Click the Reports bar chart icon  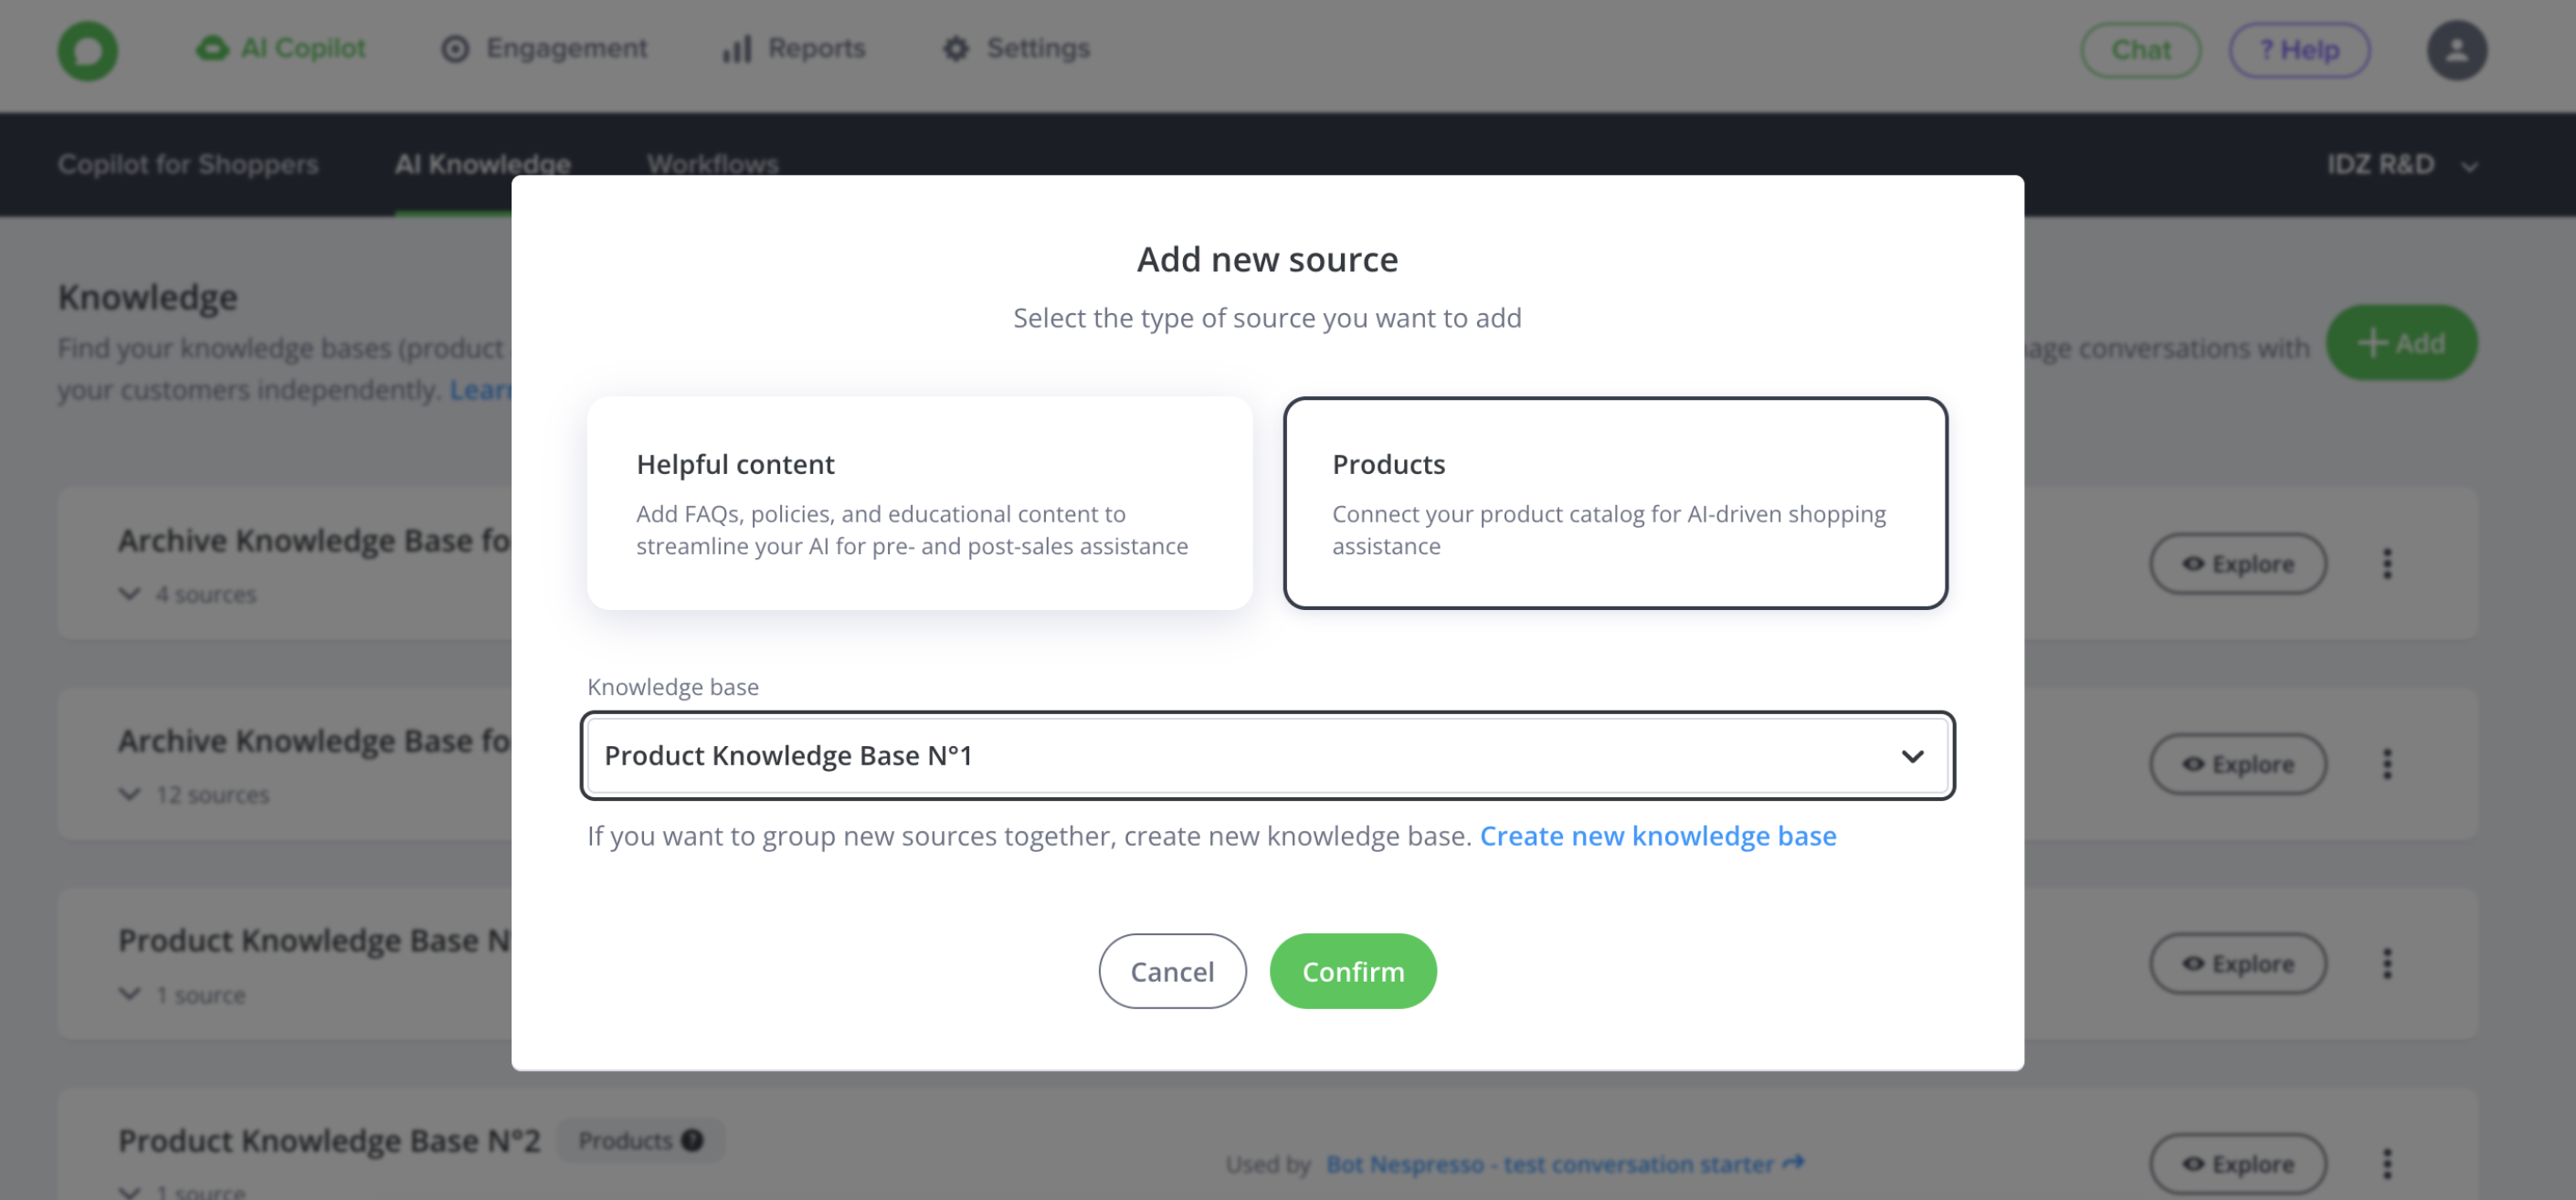737,49
